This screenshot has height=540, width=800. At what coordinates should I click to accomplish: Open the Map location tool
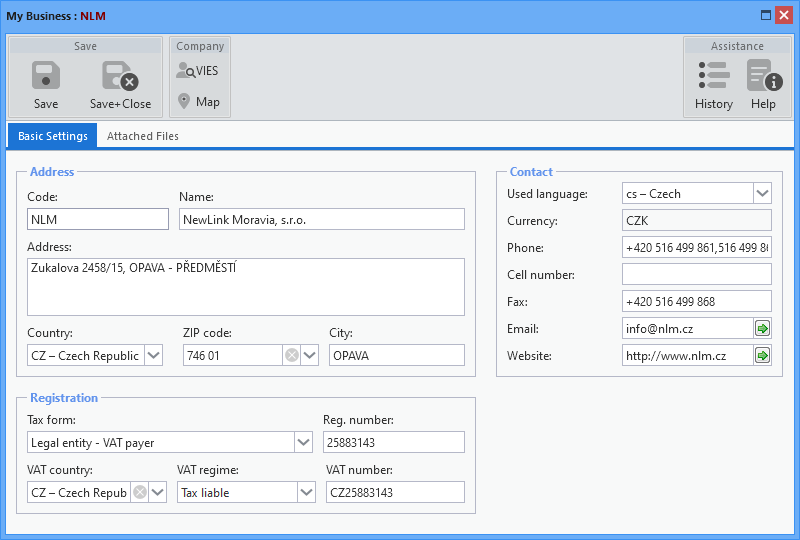click(199, 102)
